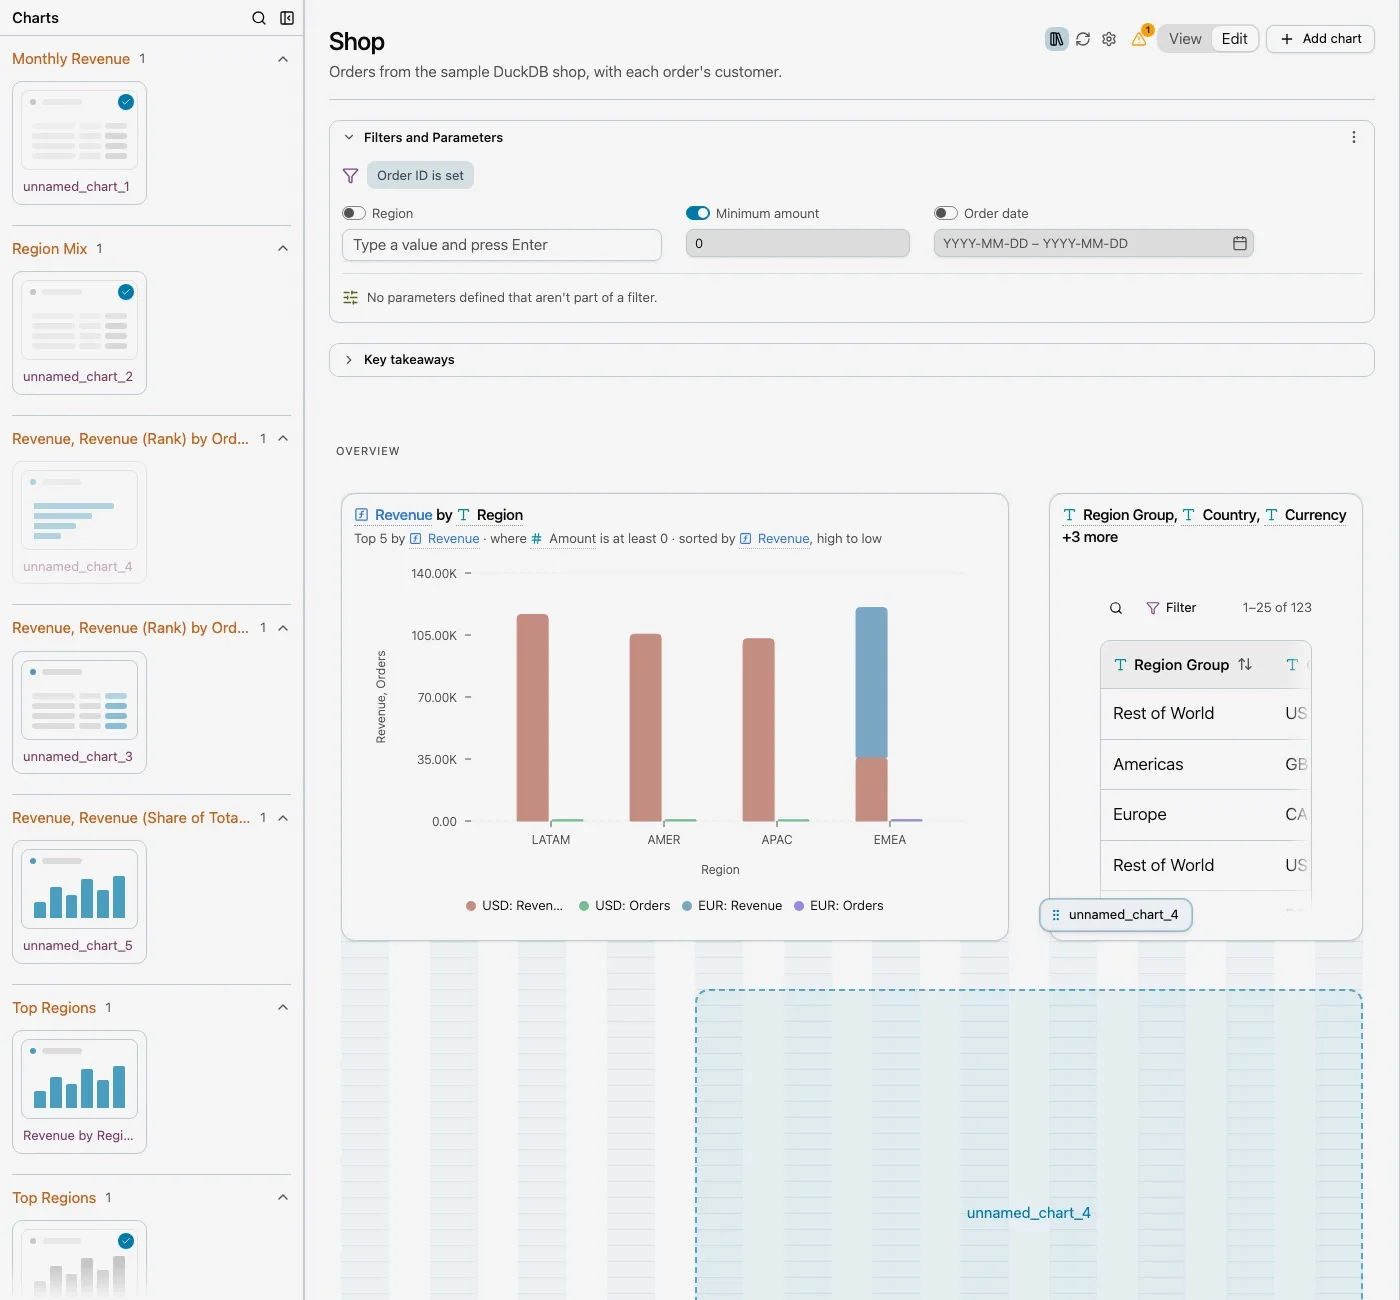The width and height of the screenshot is (1400, 1300).
Task: Click the checkmark on unnamed_chart_2 thumbnail
Action: pos(126,292)
